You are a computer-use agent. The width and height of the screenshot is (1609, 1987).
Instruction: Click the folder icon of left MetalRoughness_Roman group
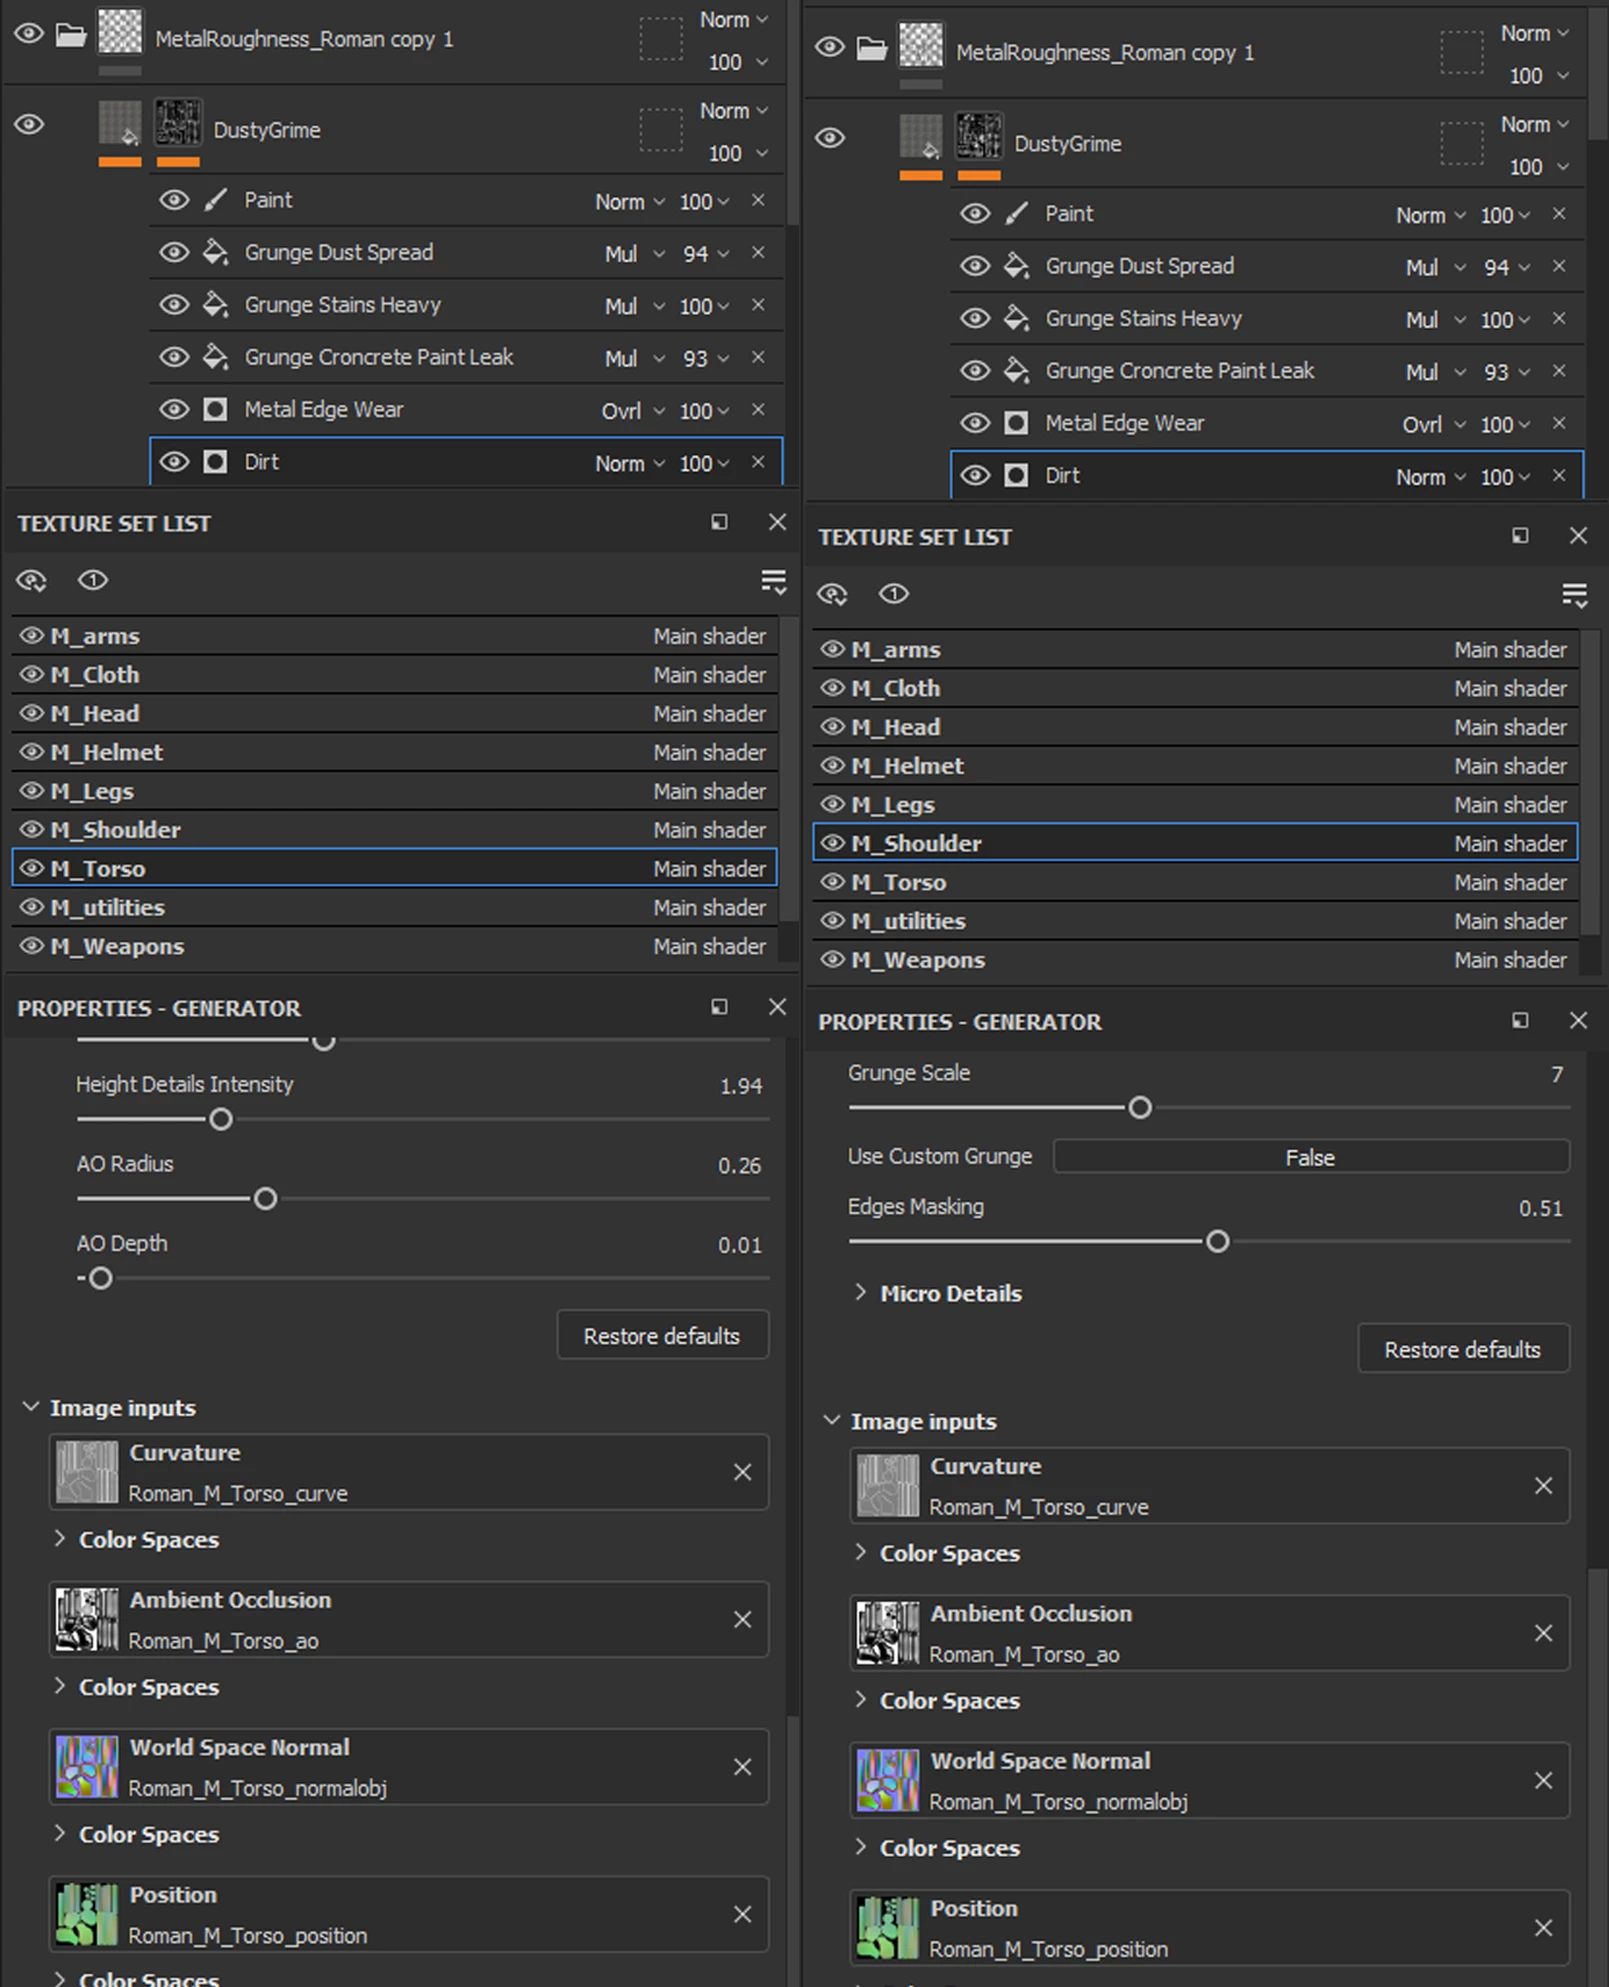tap(70, 36)
